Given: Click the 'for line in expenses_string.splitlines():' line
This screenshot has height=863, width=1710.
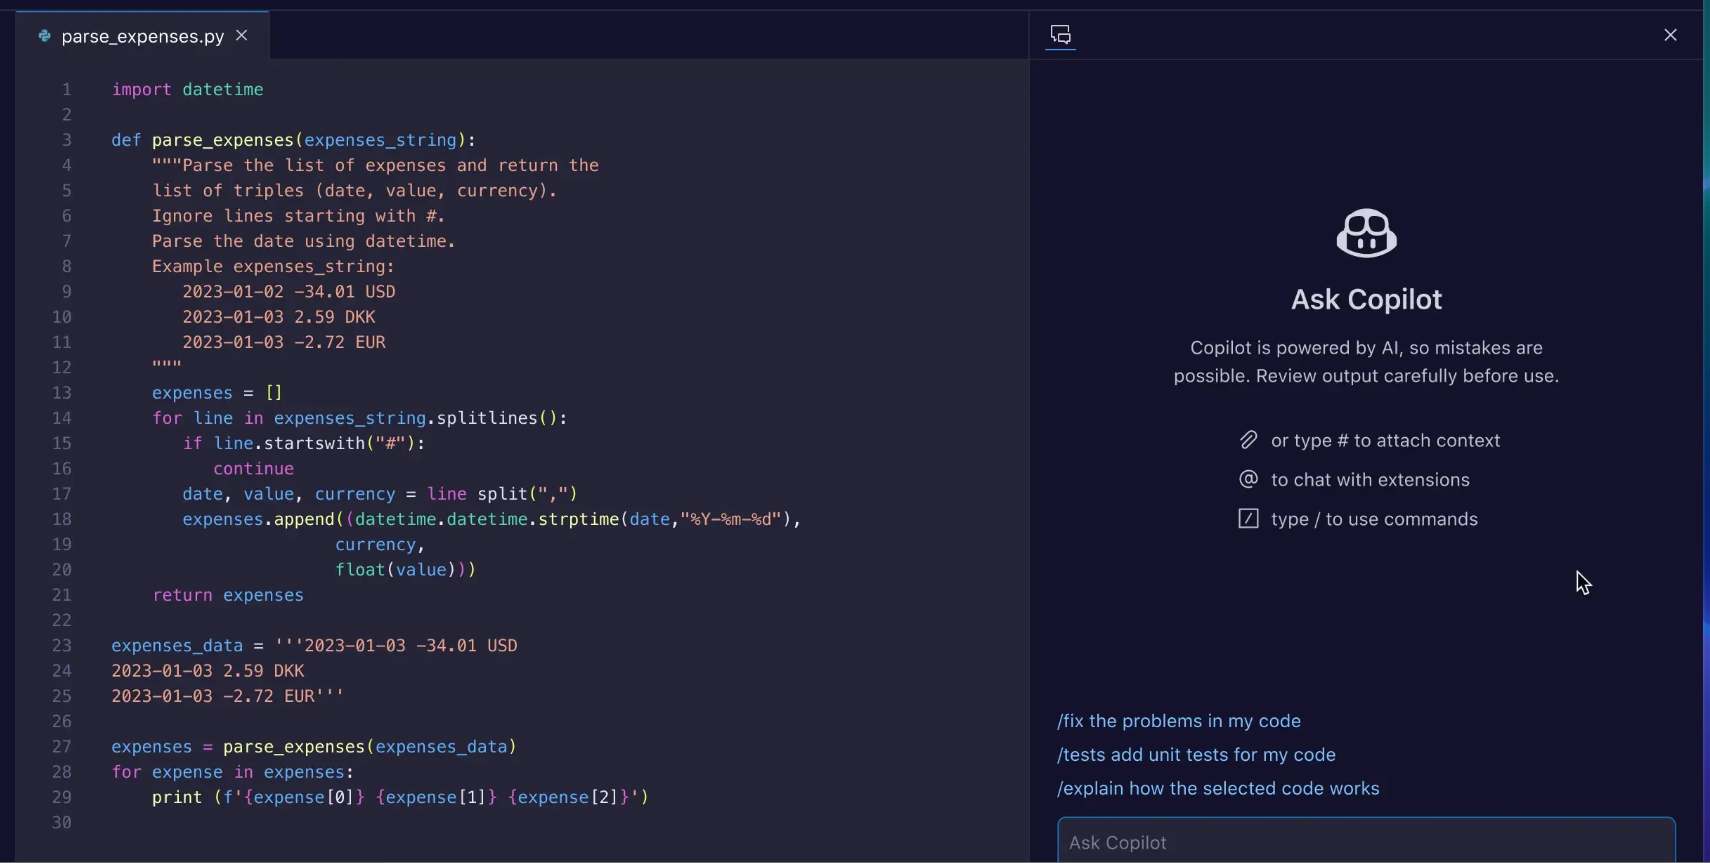Looking at the screenshot, I should [x=360, y=418].
